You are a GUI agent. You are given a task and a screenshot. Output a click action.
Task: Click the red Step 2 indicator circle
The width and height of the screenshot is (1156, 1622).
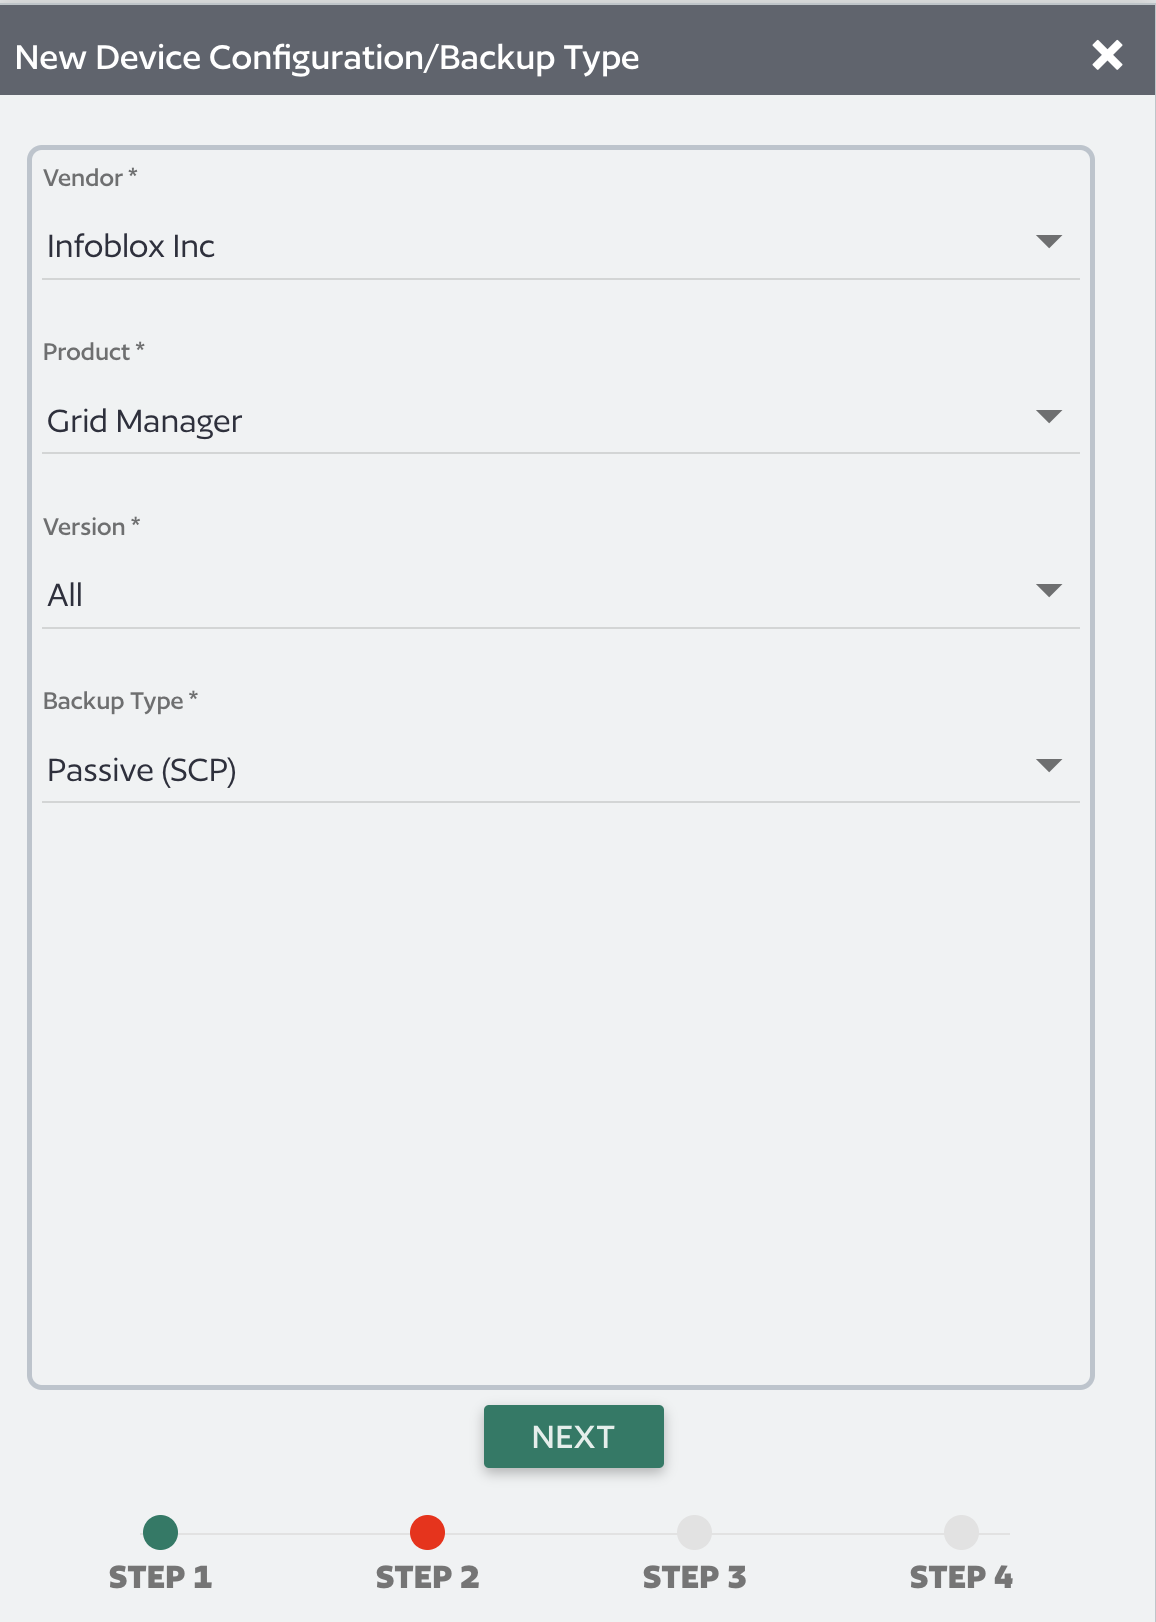[x=427, y=1532]
